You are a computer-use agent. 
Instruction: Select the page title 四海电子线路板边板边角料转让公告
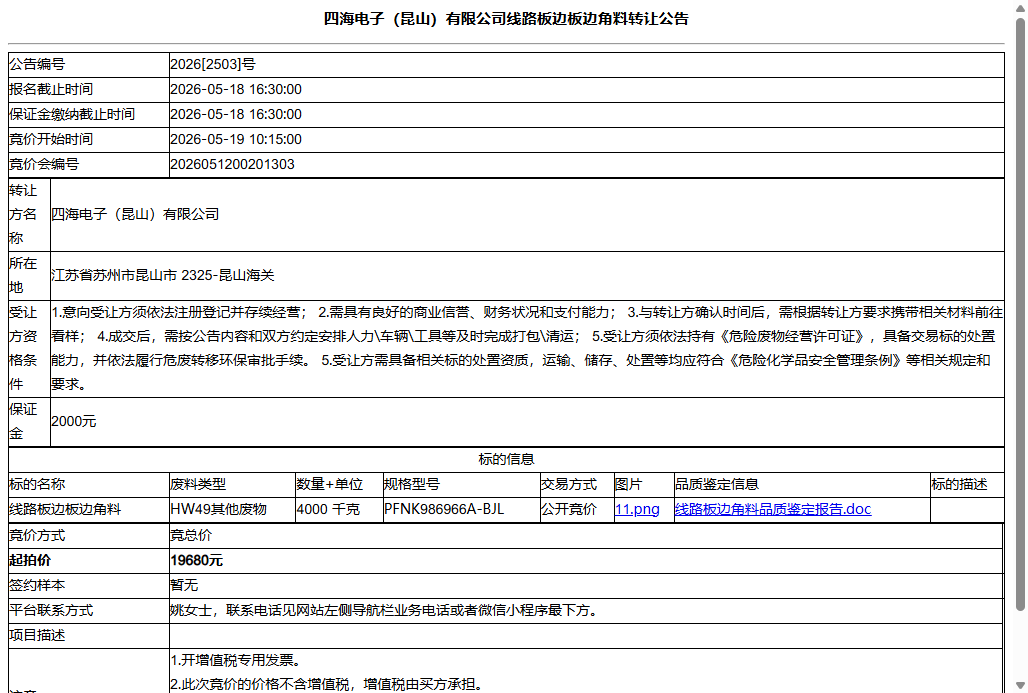(x=506, y=19)
